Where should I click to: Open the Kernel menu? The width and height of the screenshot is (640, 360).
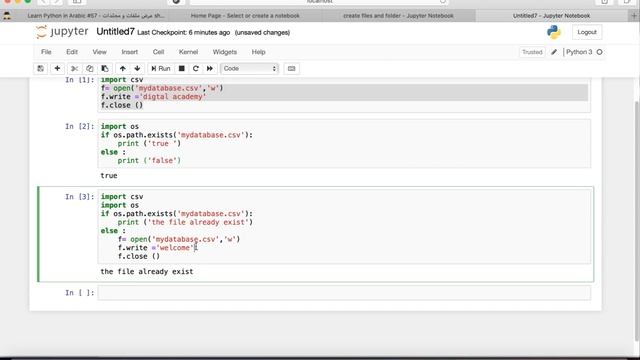(x=188, y=52)
